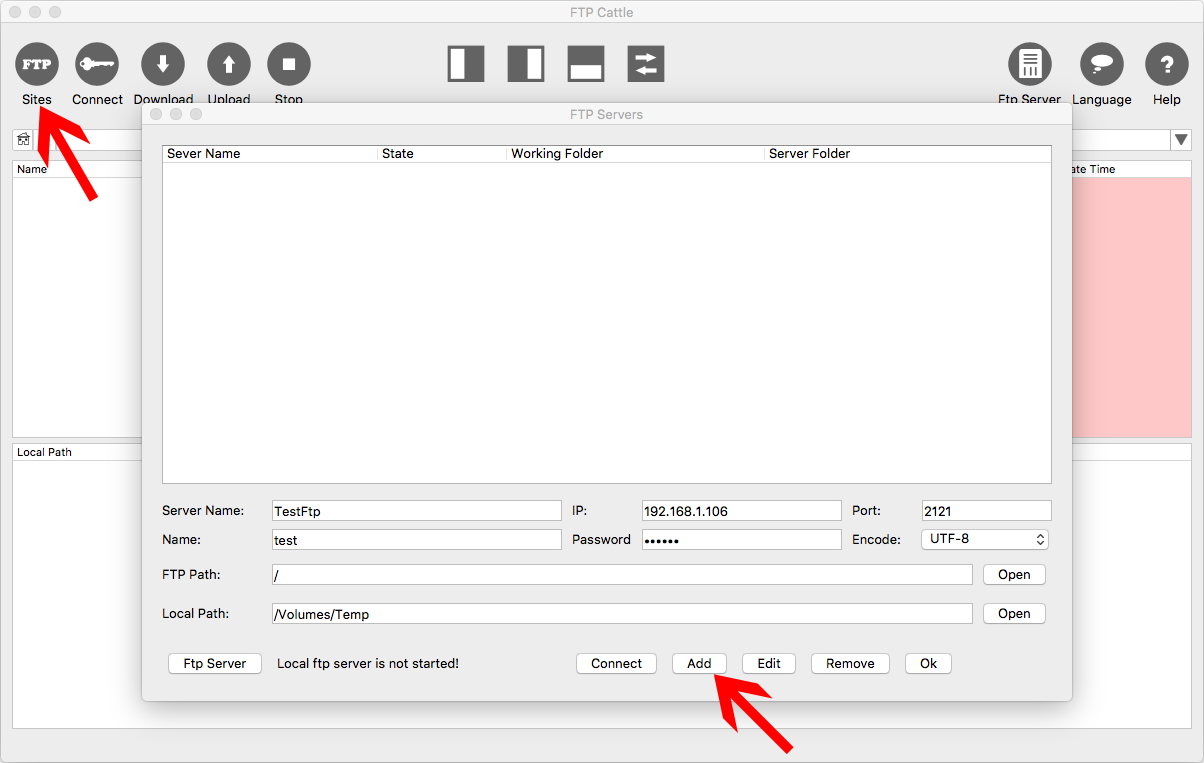
Task: Click the Ftp Server button in dialog
Action: click(215, 664)
